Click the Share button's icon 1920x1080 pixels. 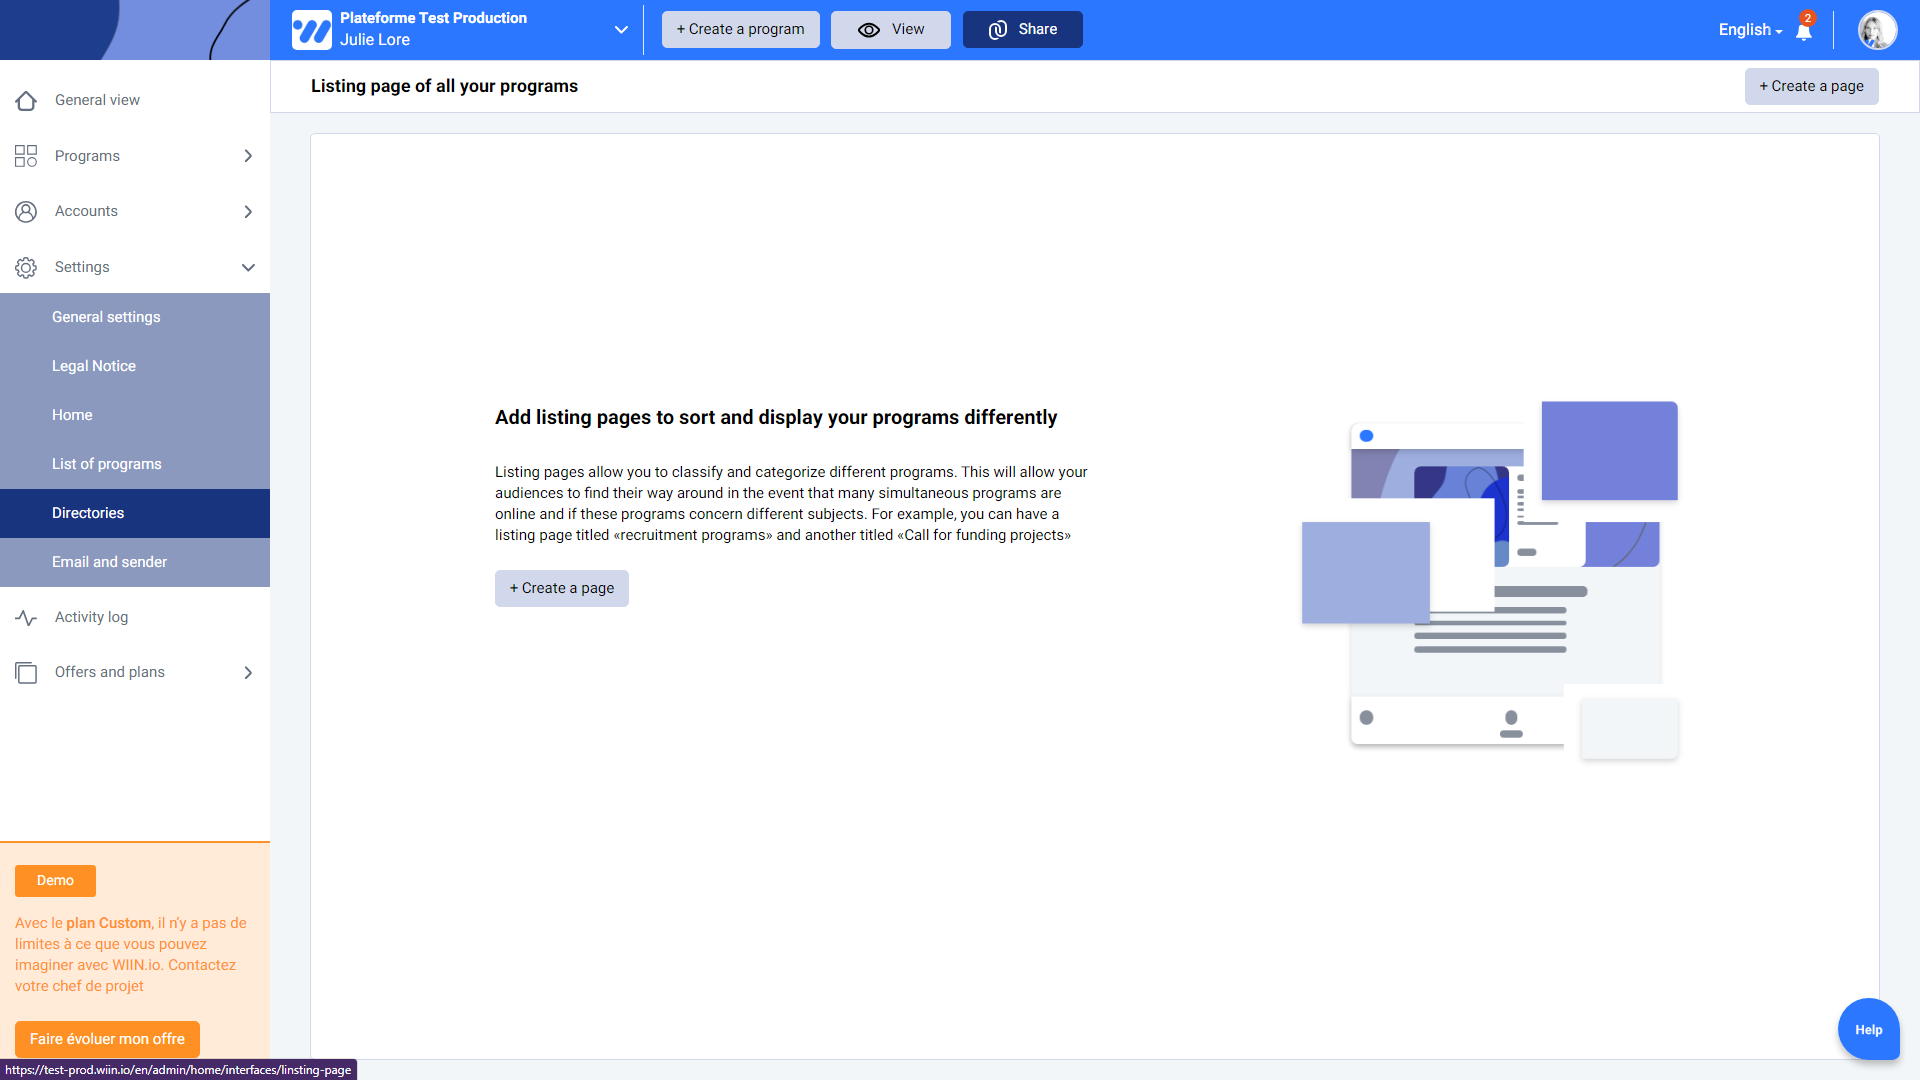click(998, 30)
